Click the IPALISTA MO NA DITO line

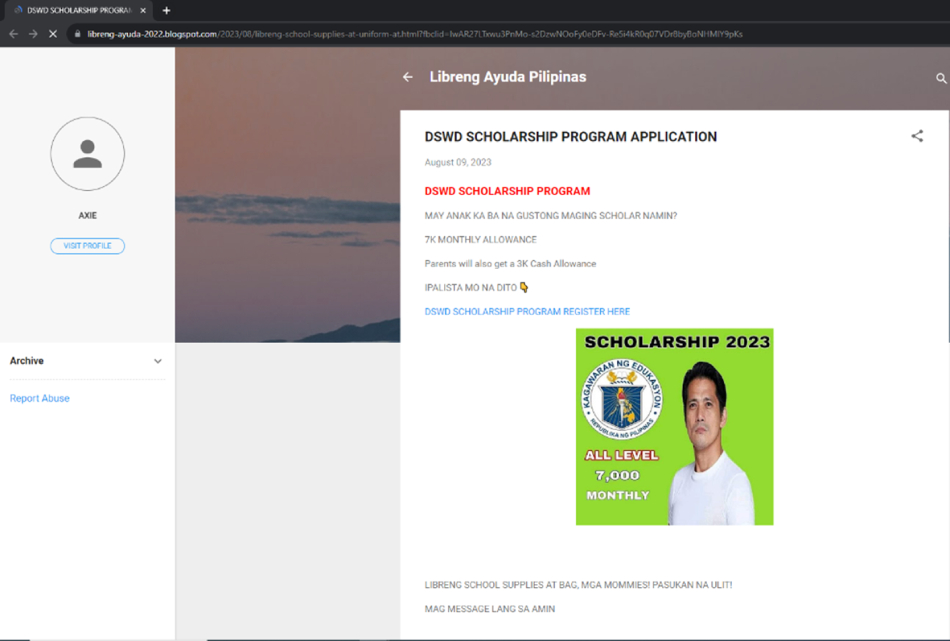click(x=476, y=288)
